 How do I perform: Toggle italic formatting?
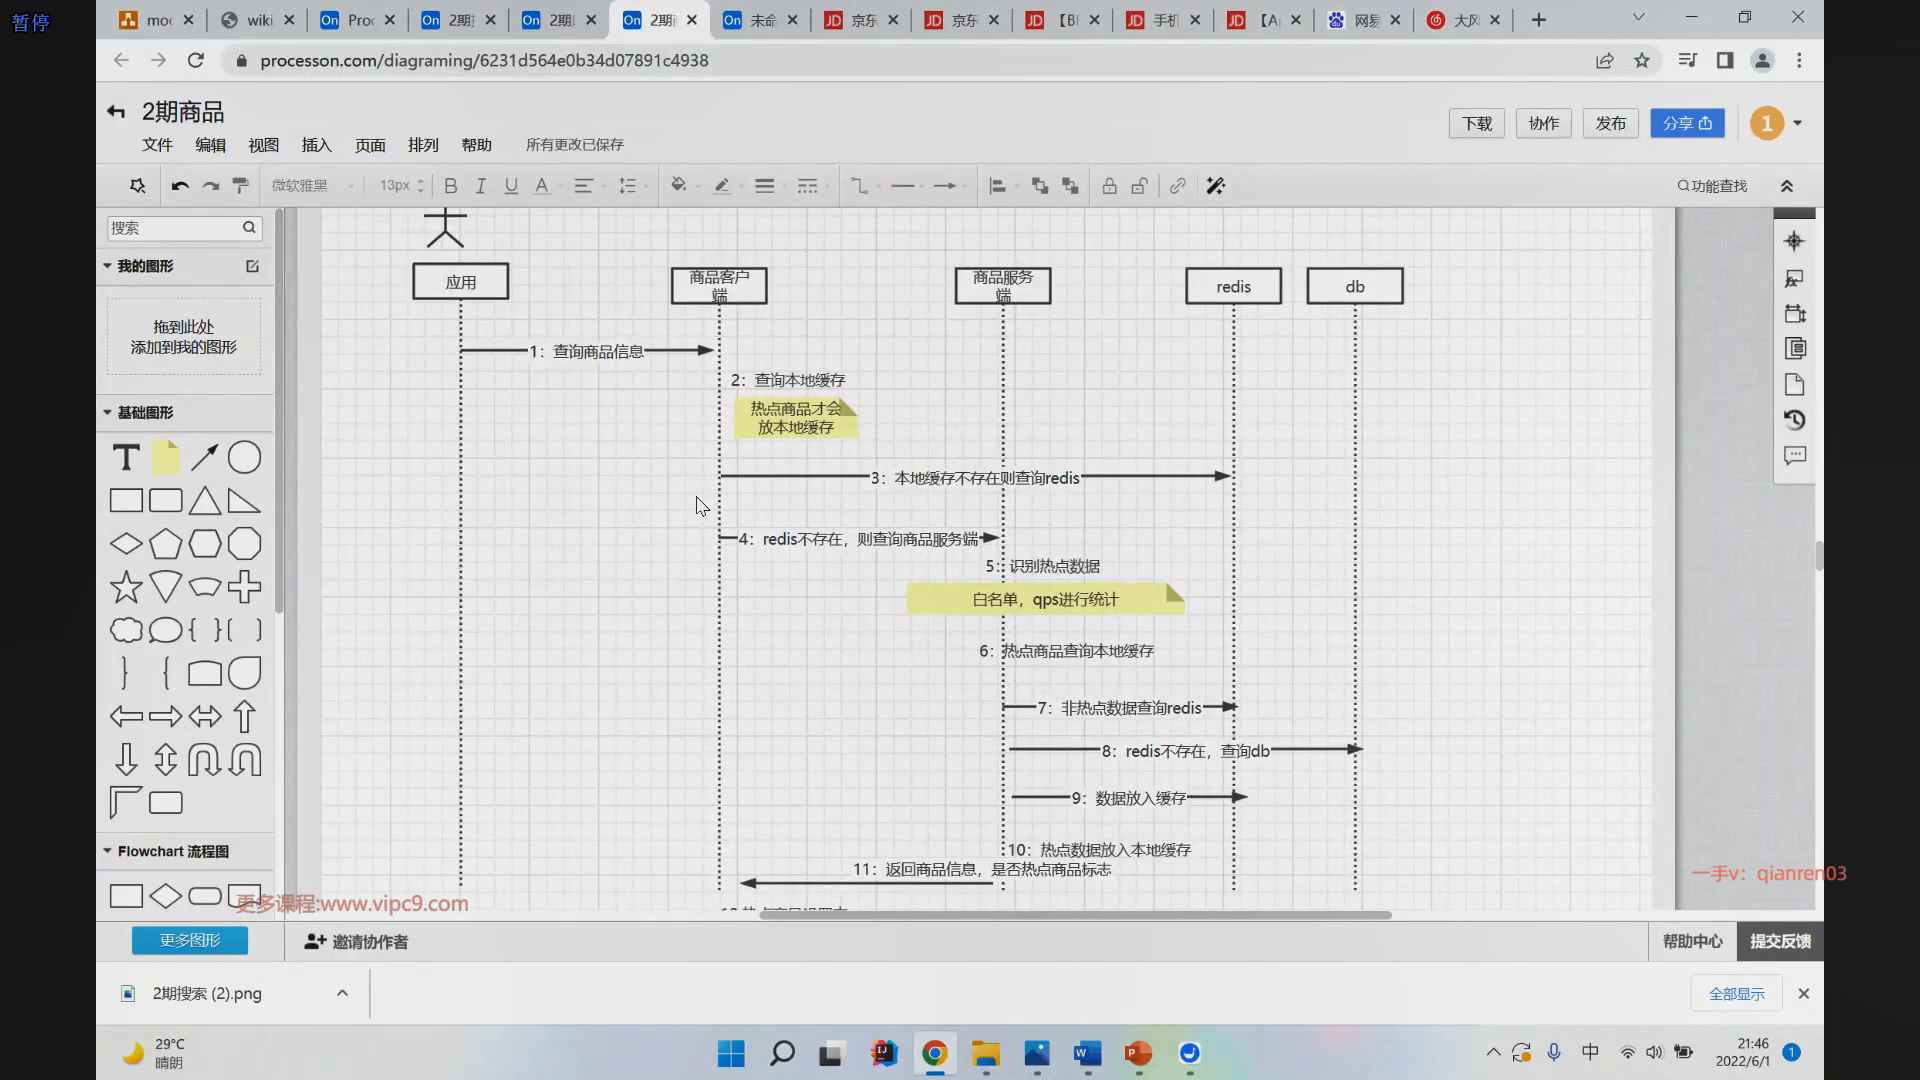[x=481, y=186]
